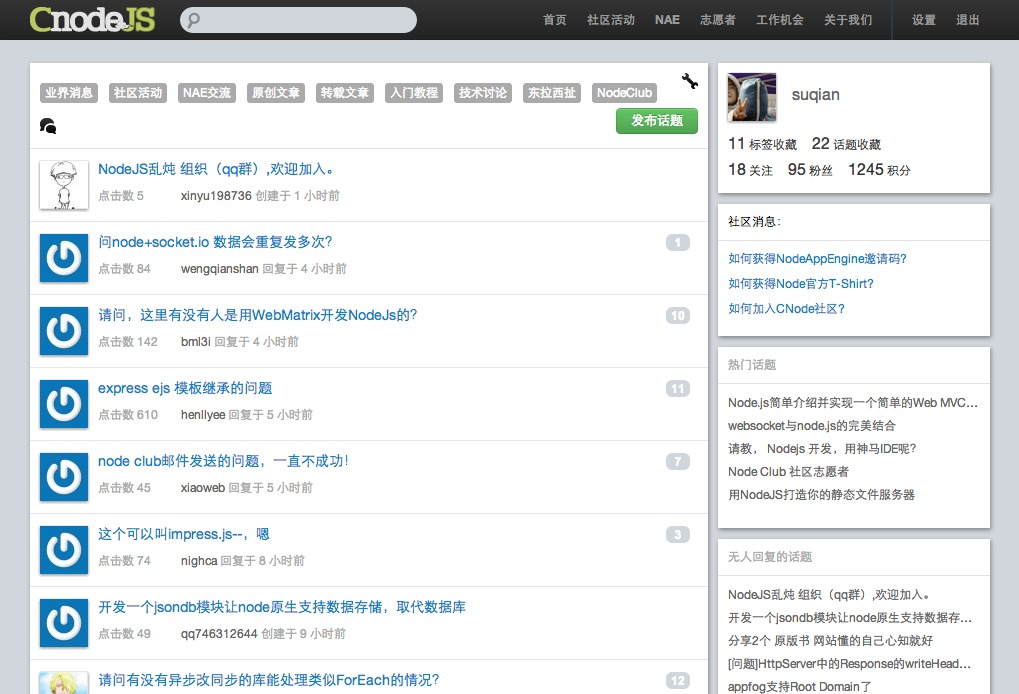The height and width of the screenshot is (694, 1019).
Task: Open suqian's profile avatar
Action: click(752, 97)
